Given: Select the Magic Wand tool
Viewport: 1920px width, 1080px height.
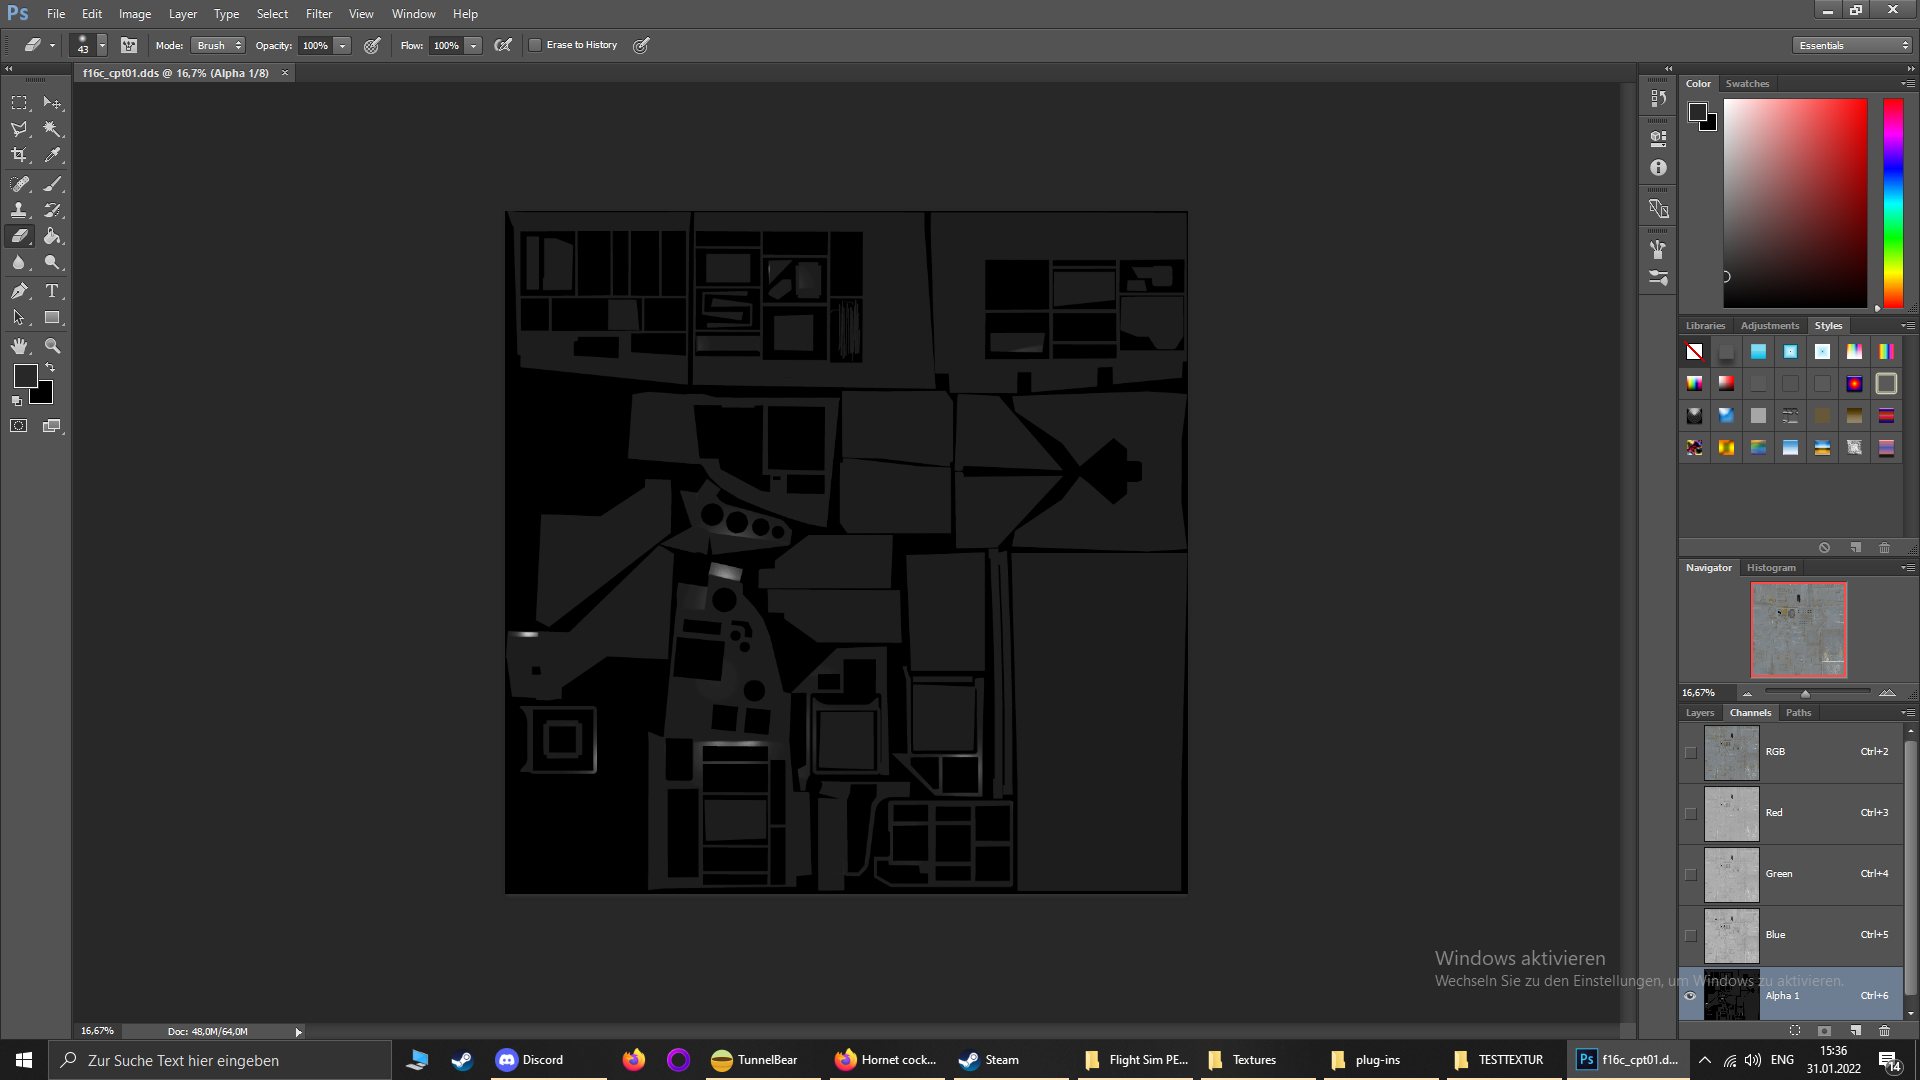Looking at the screenshot, I should 53,129.
